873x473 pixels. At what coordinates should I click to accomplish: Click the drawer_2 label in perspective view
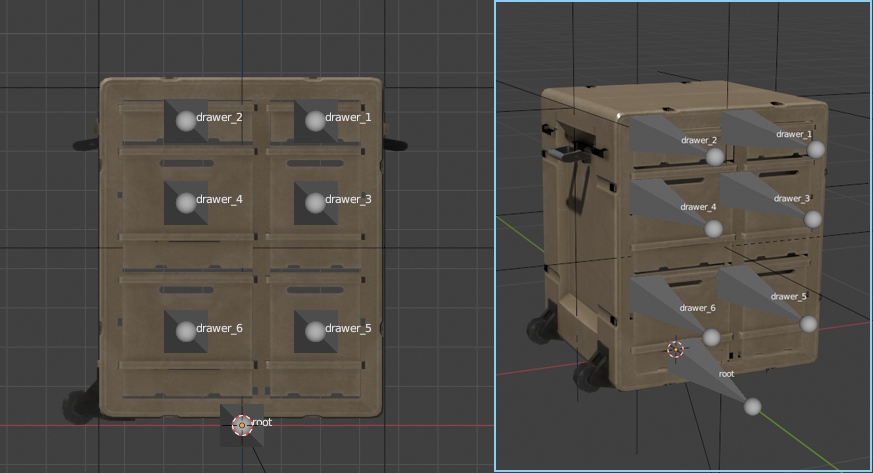tap(699, 140)
